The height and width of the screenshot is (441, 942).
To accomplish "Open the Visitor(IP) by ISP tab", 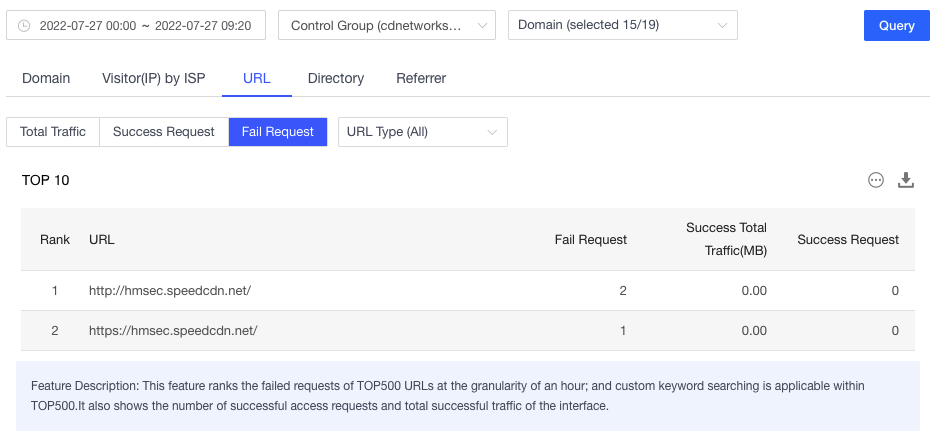I will (154, 78).
